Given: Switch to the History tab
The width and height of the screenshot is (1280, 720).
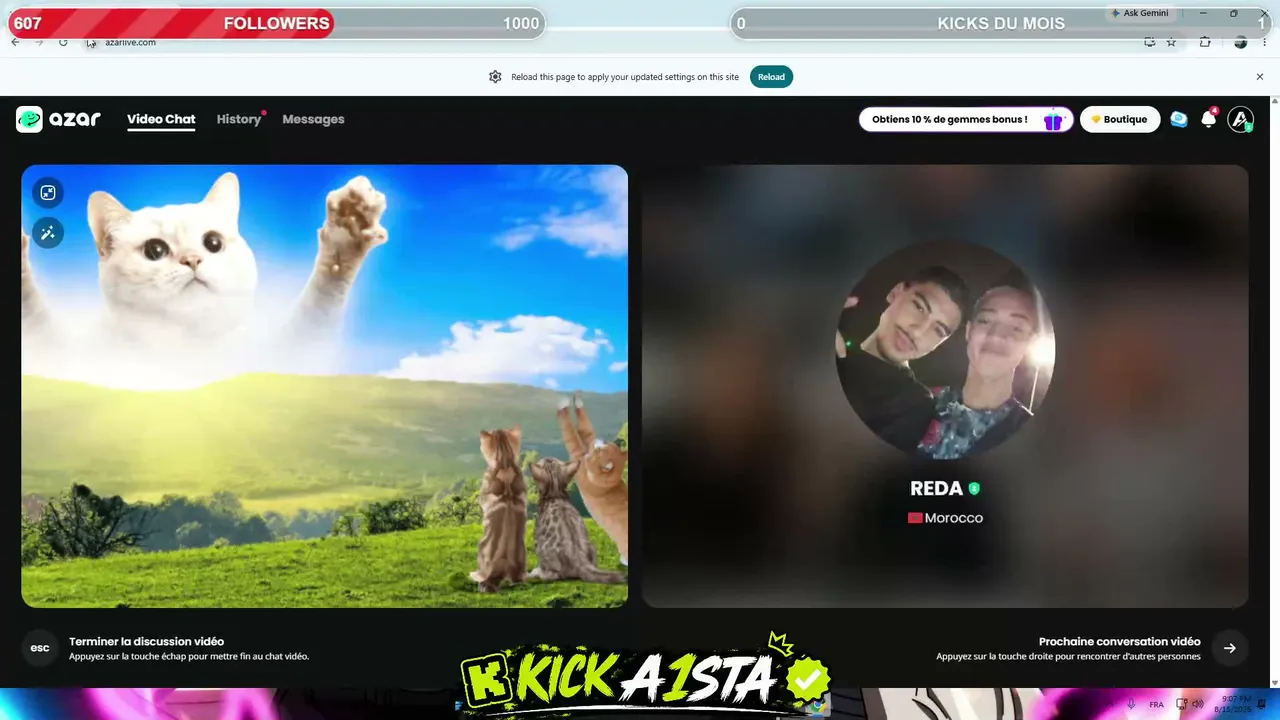Looking at the screenshot, I should (239, 119).
